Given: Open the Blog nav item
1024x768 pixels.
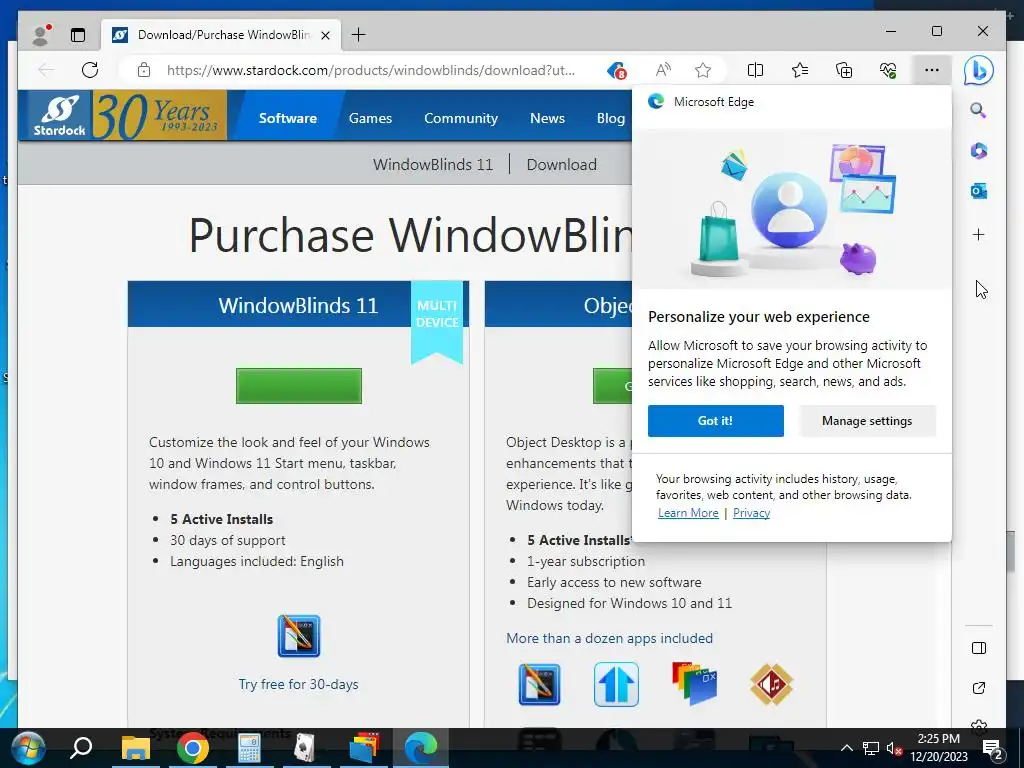Looking at the screenshot, I should [x=611, y=118].
